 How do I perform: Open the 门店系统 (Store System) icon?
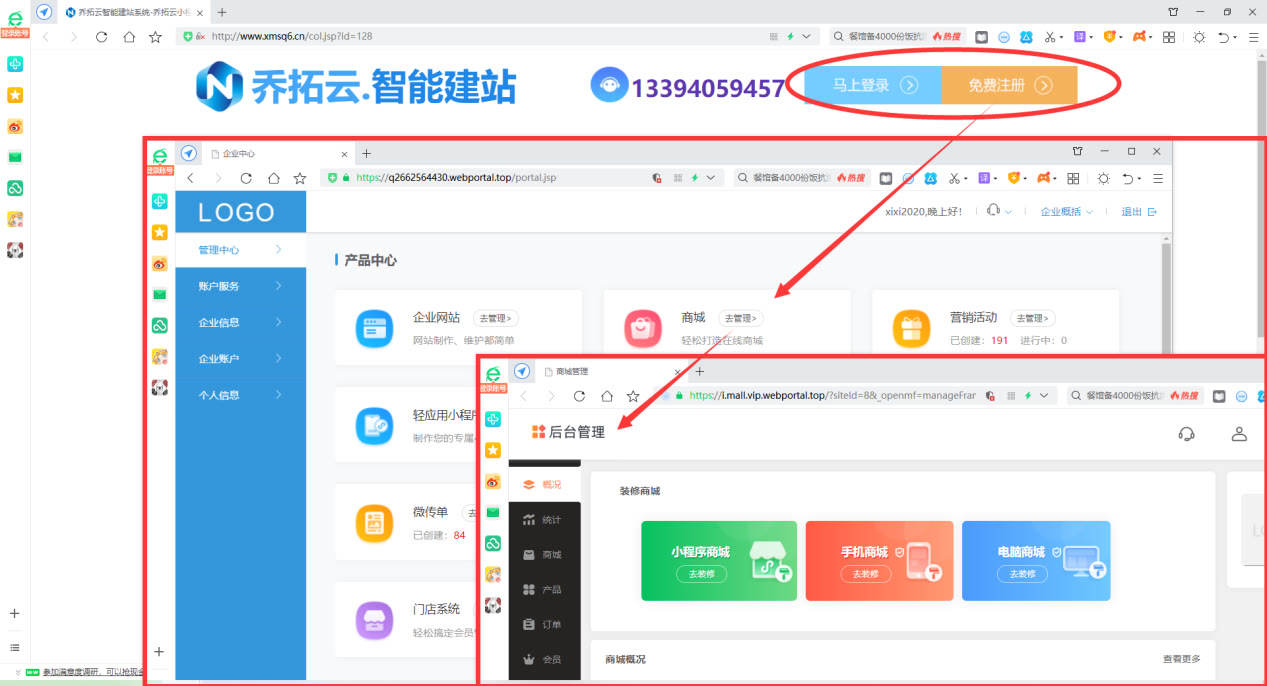tap(374, 619)
